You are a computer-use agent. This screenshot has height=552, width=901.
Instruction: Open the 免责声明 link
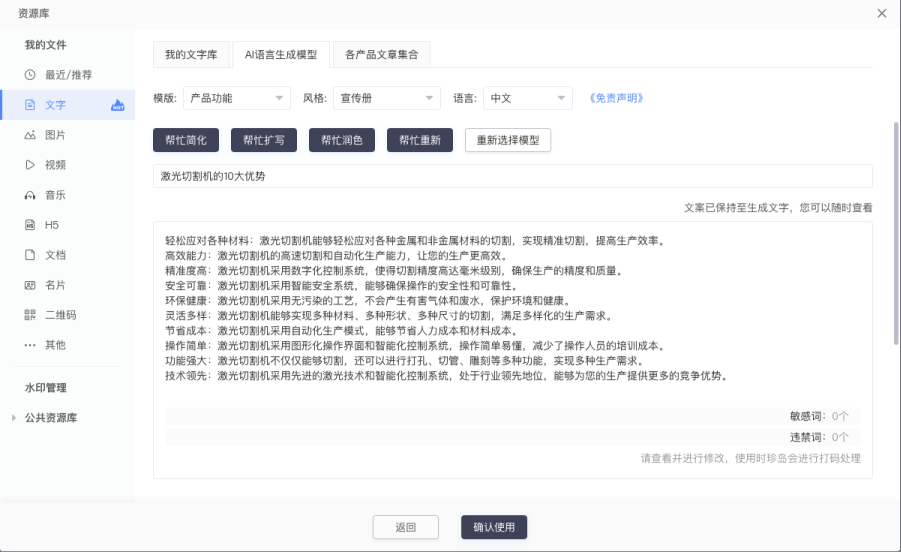(x=615, y=98)
